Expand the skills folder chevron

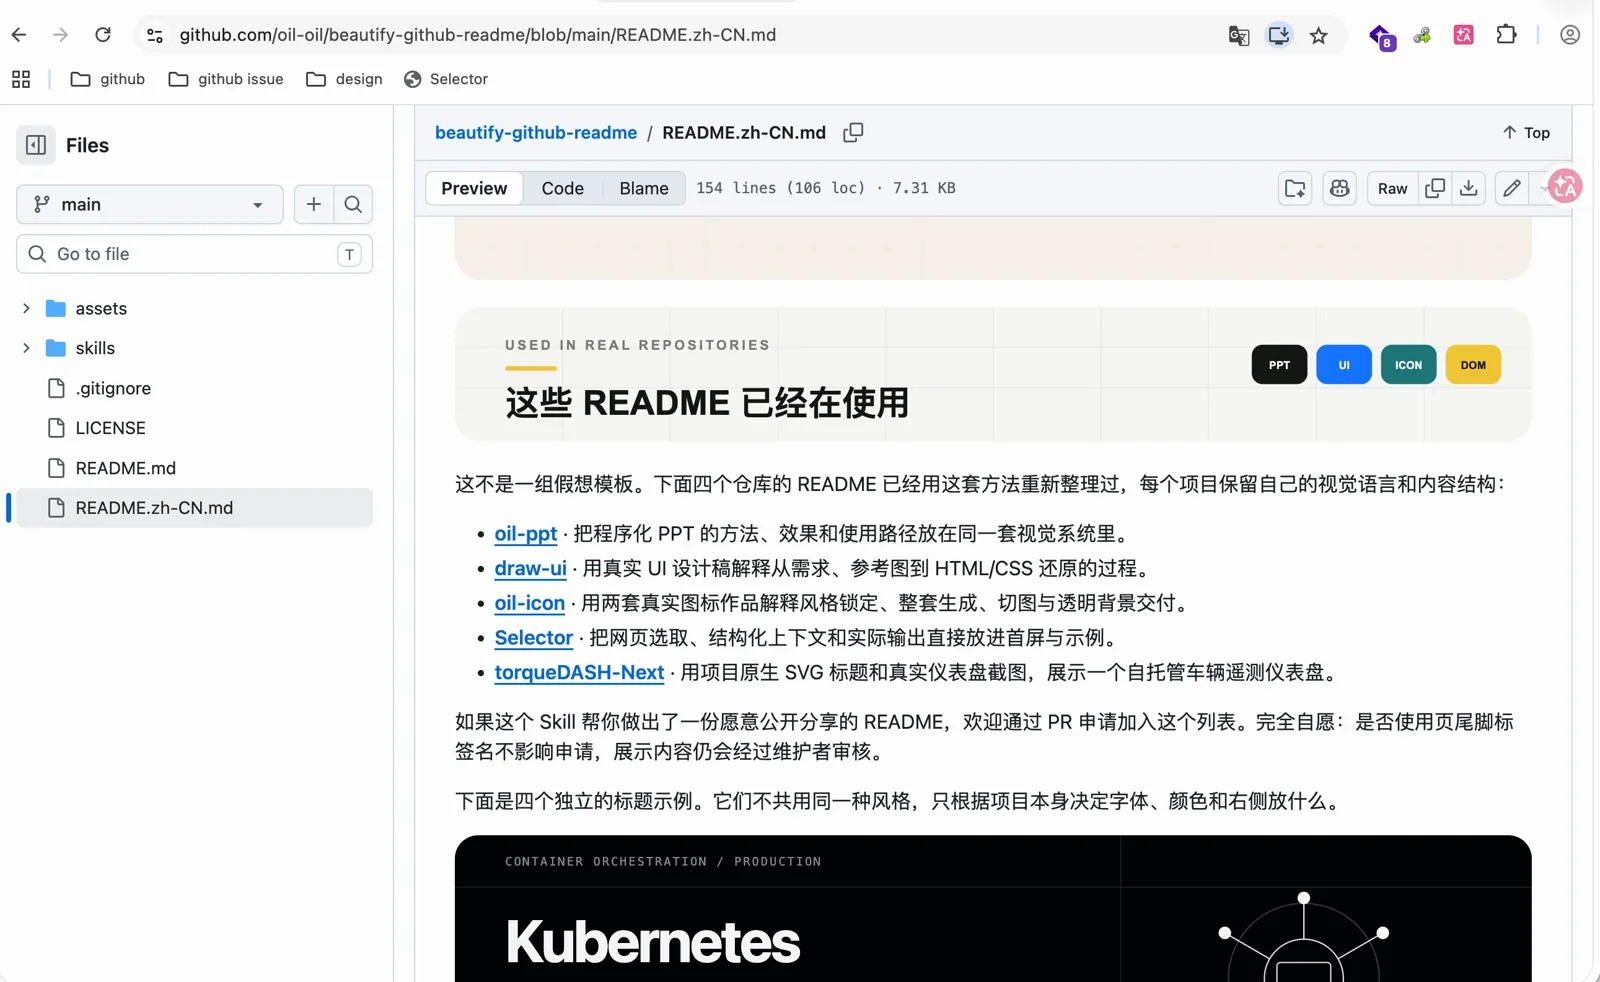[26, 348]
